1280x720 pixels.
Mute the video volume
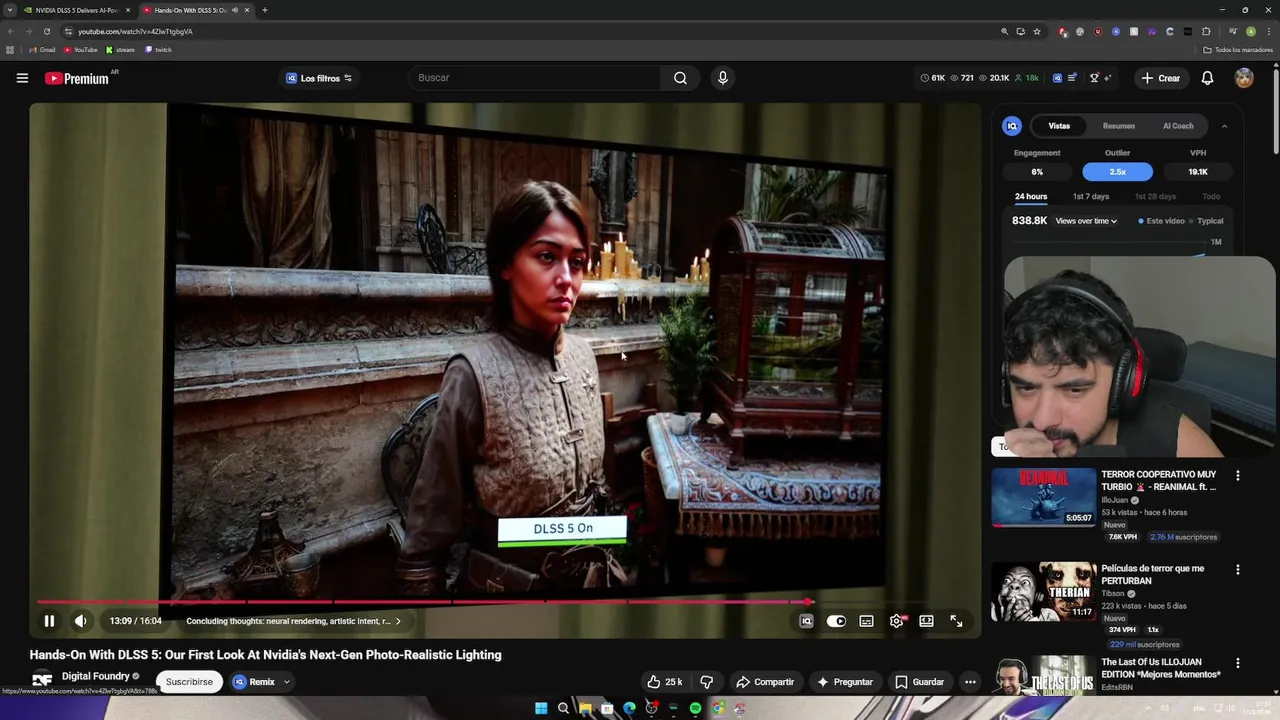tap(81, 621)
